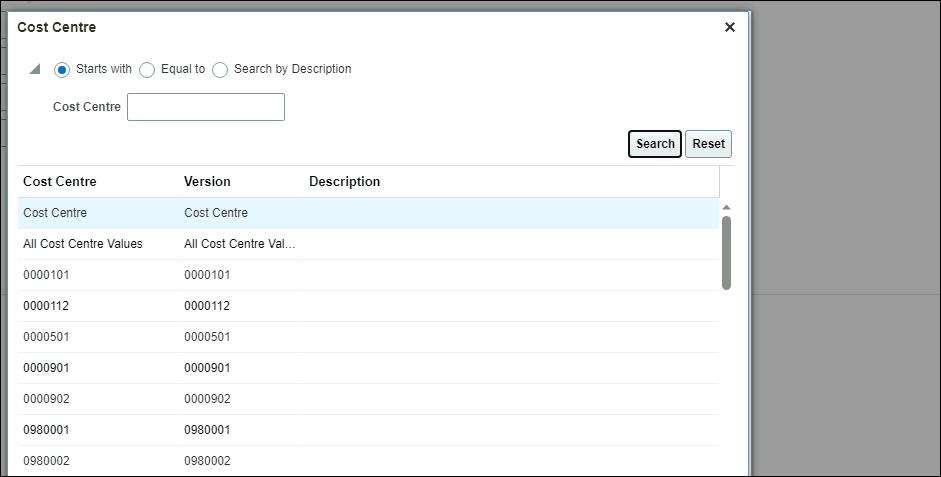
Task: Click the scroll up arrow of results list
Action: click(x=726, y=207)
